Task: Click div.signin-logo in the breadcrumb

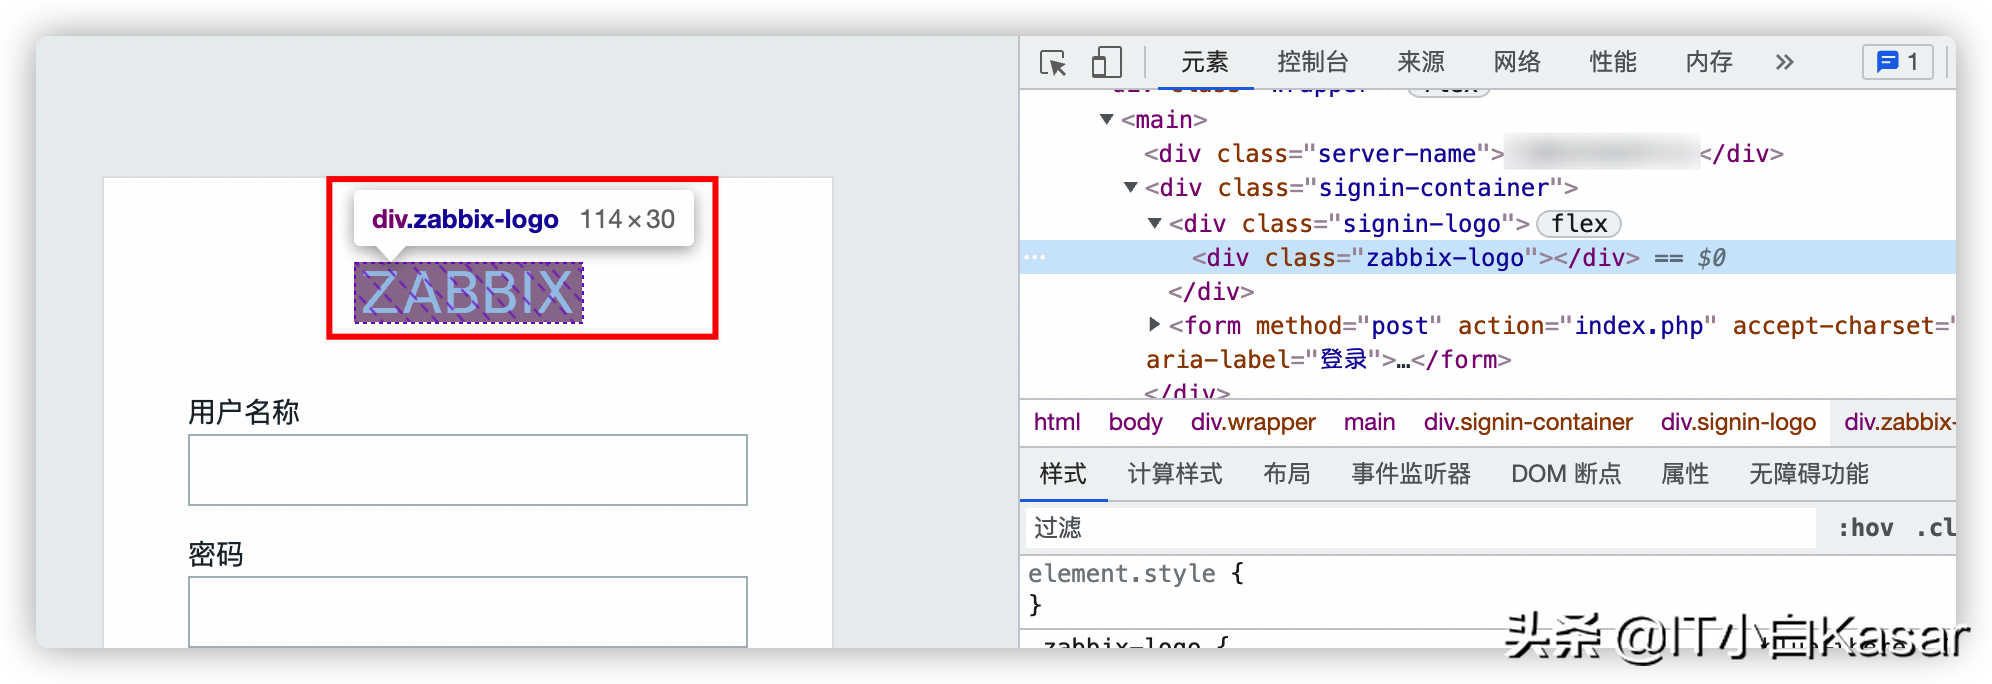Action: [x=1738, y=422]
